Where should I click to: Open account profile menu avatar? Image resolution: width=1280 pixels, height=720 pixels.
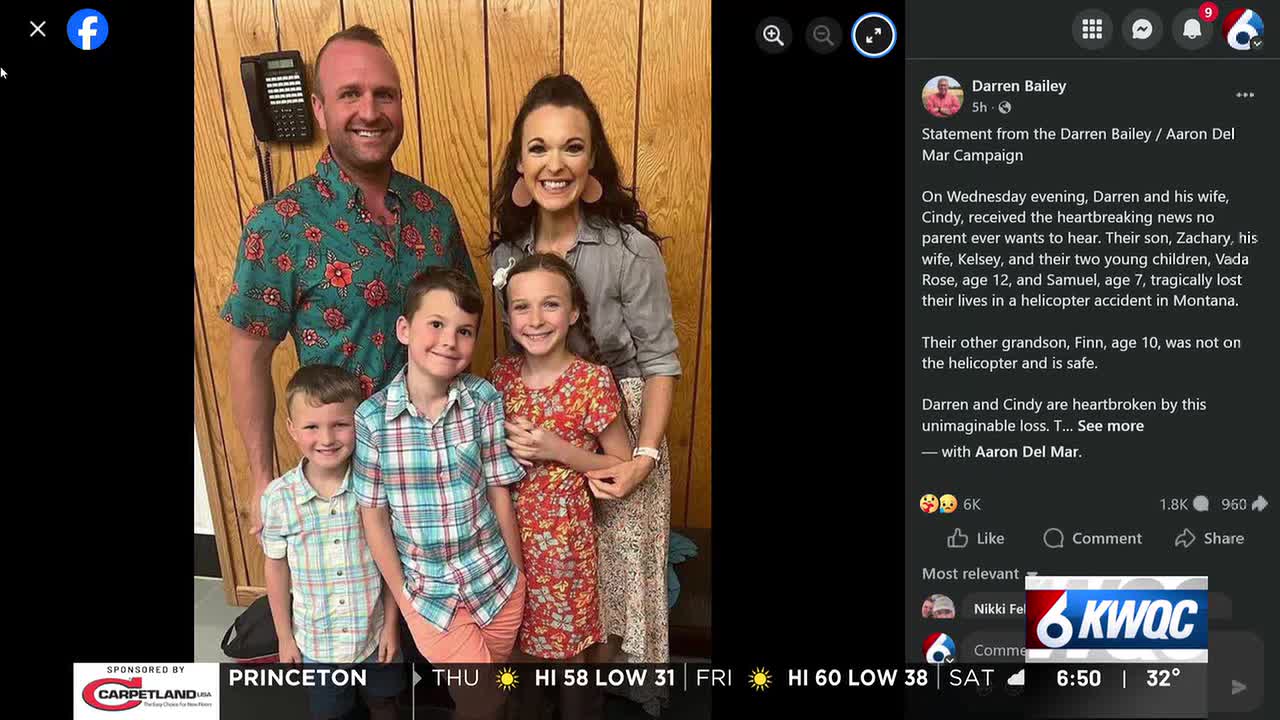1243,30
